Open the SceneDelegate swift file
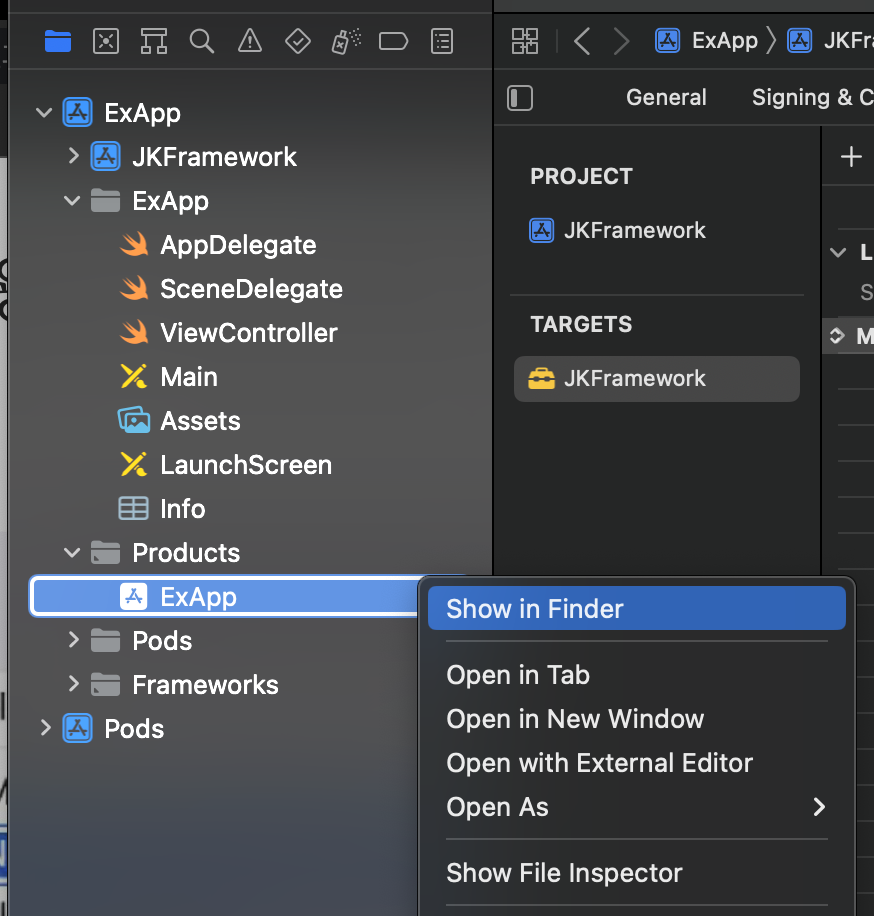This screenshot has width=874, height=916. pos(251,289)
